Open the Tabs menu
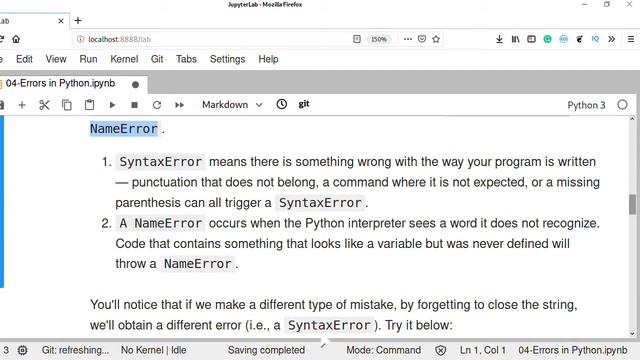The width and height of the screenshot is (640, 360). click(x=186, y=59)
